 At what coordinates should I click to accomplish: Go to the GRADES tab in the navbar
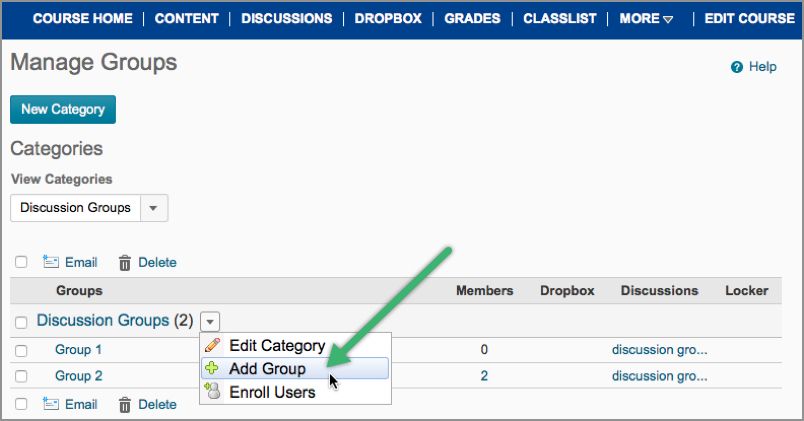[x=472, y=18]
